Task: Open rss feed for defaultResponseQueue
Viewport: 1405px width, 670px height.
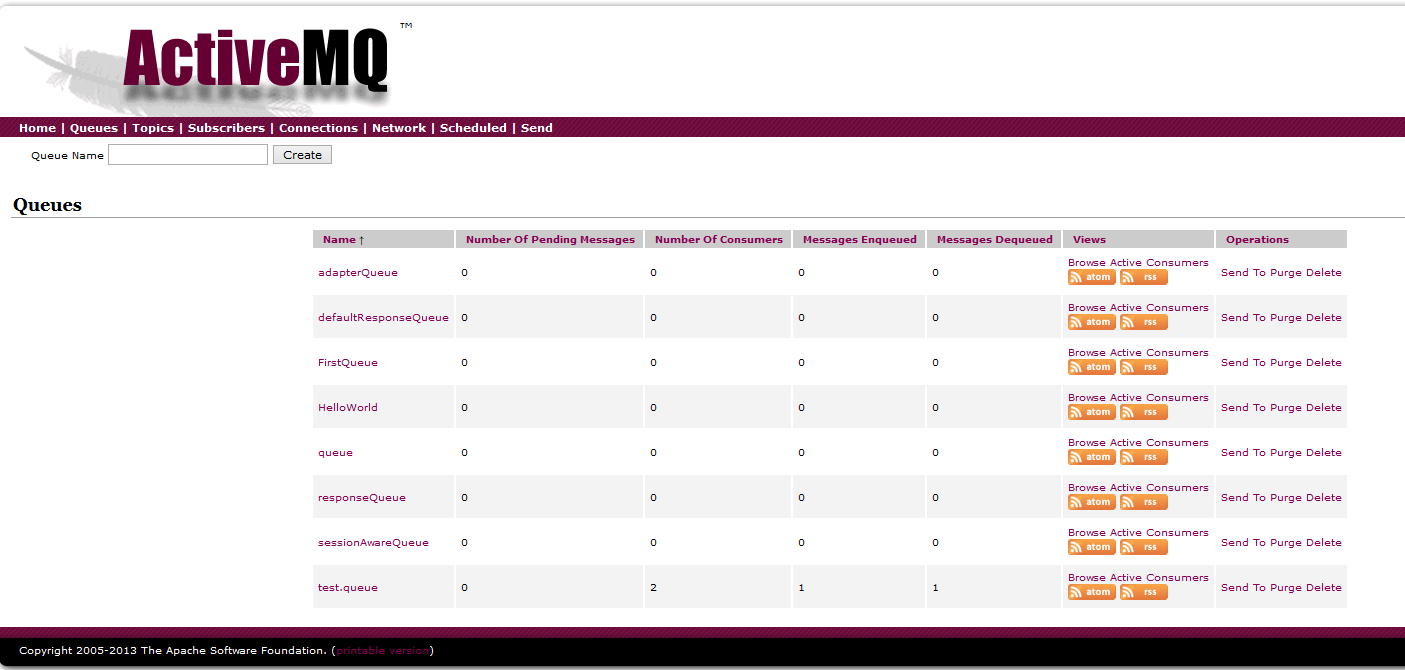Action: 1143,322
